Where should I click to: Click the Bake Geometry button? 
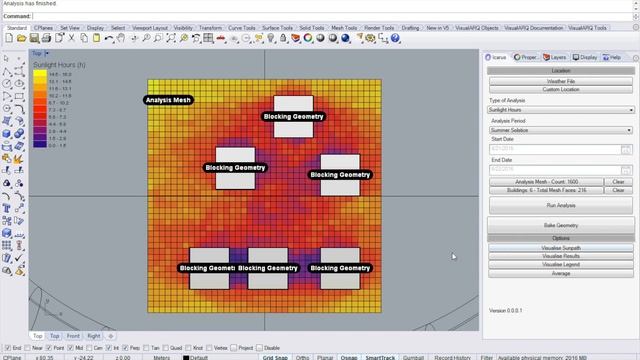click(561, 225)
